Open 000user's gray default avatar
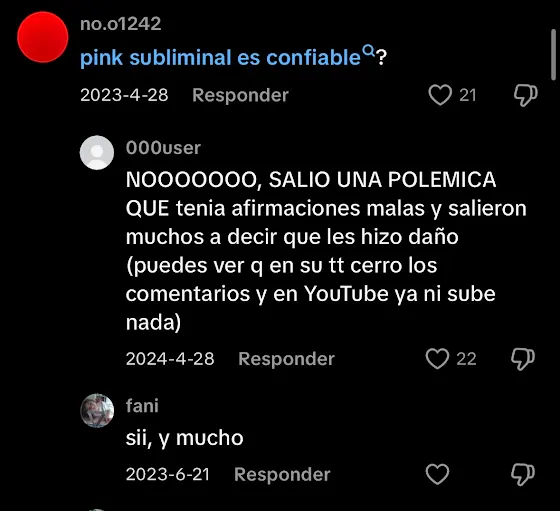 pos(97,152)
